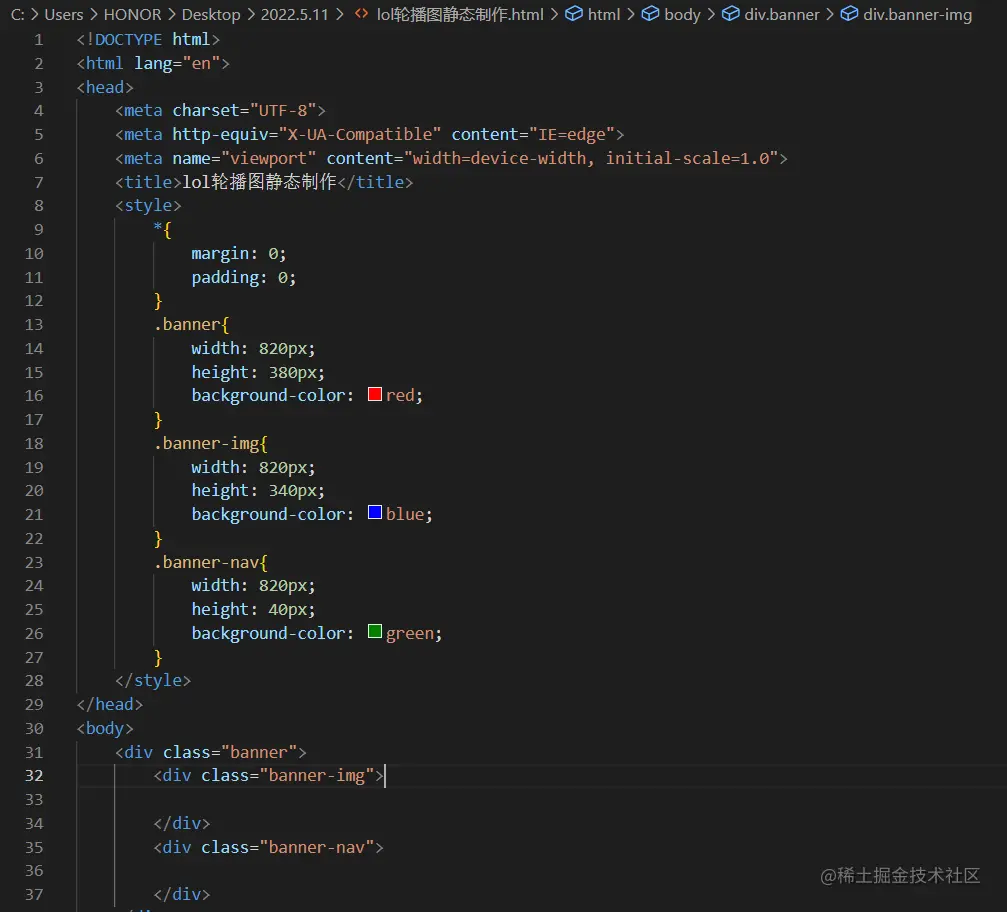Viewport: 1007px width, 912px height.
Task: Click the 'charset="UTF-8"' attribute
Action: click(x=244, y=111)
